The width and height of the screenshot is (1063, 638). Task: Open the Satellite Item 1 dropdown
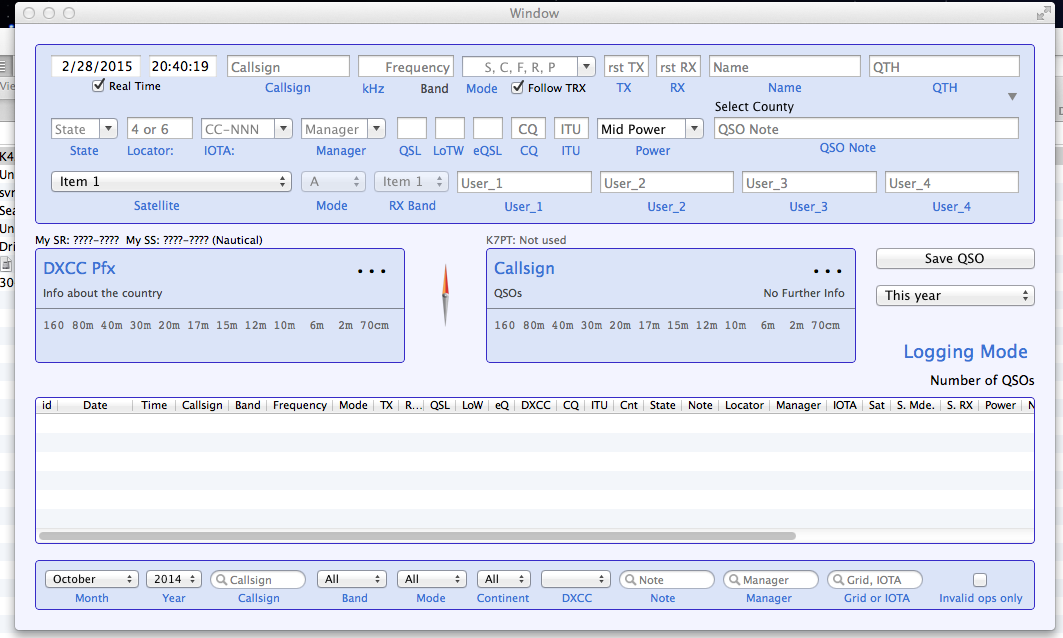tap(170, 182)
